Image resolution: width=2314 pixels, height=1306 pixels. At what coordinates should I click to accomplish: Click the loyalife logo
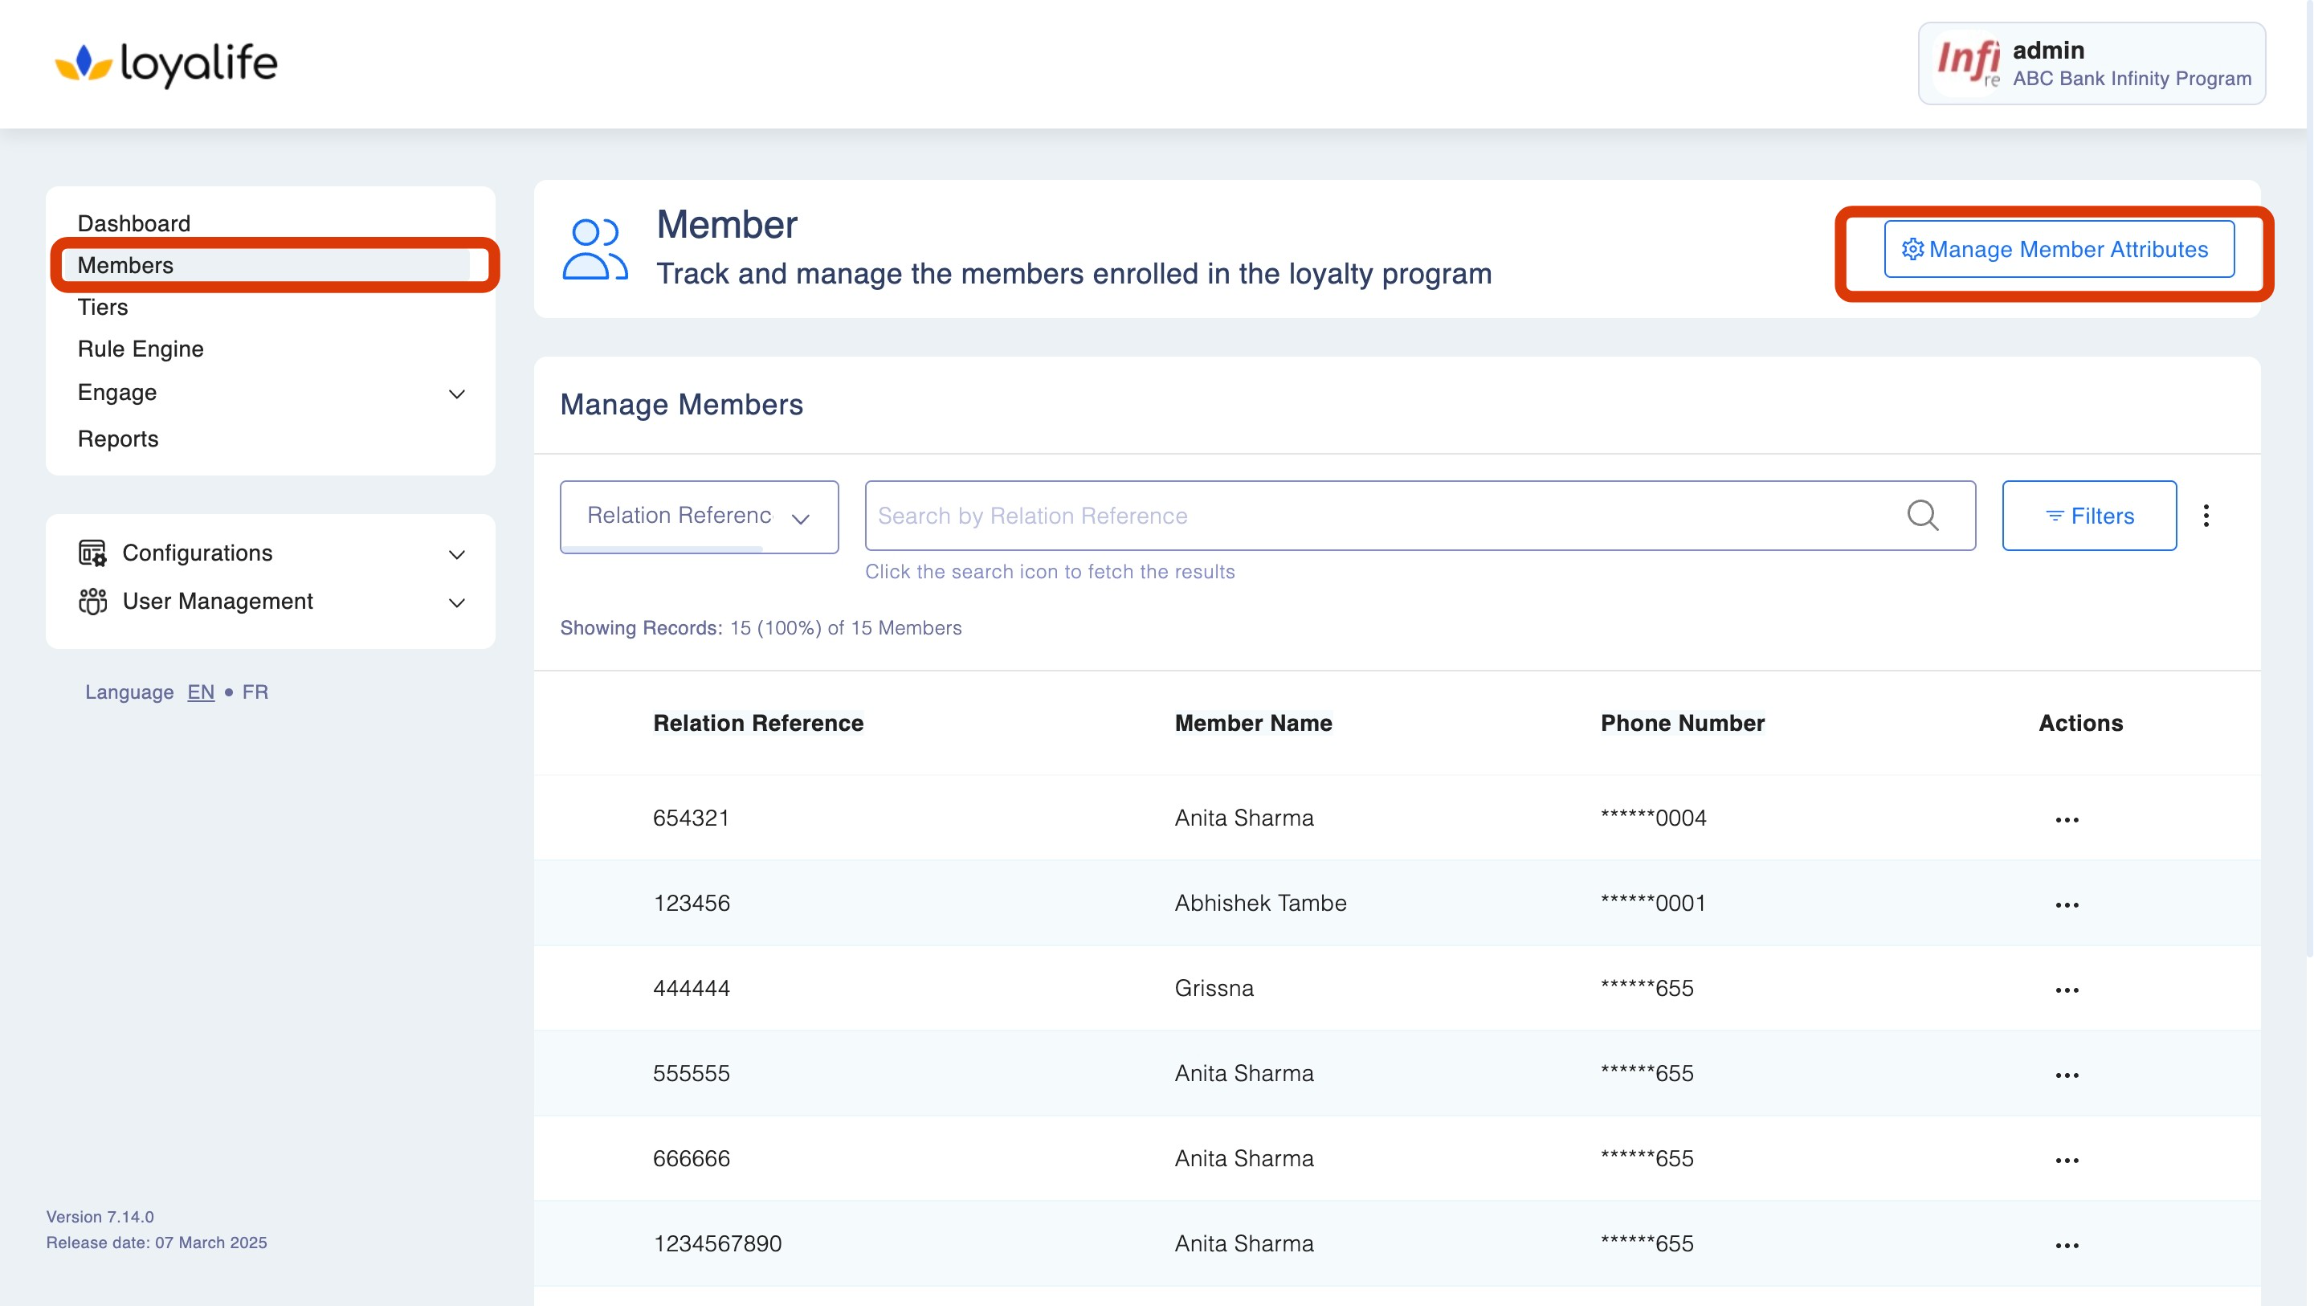pos(166,64)
